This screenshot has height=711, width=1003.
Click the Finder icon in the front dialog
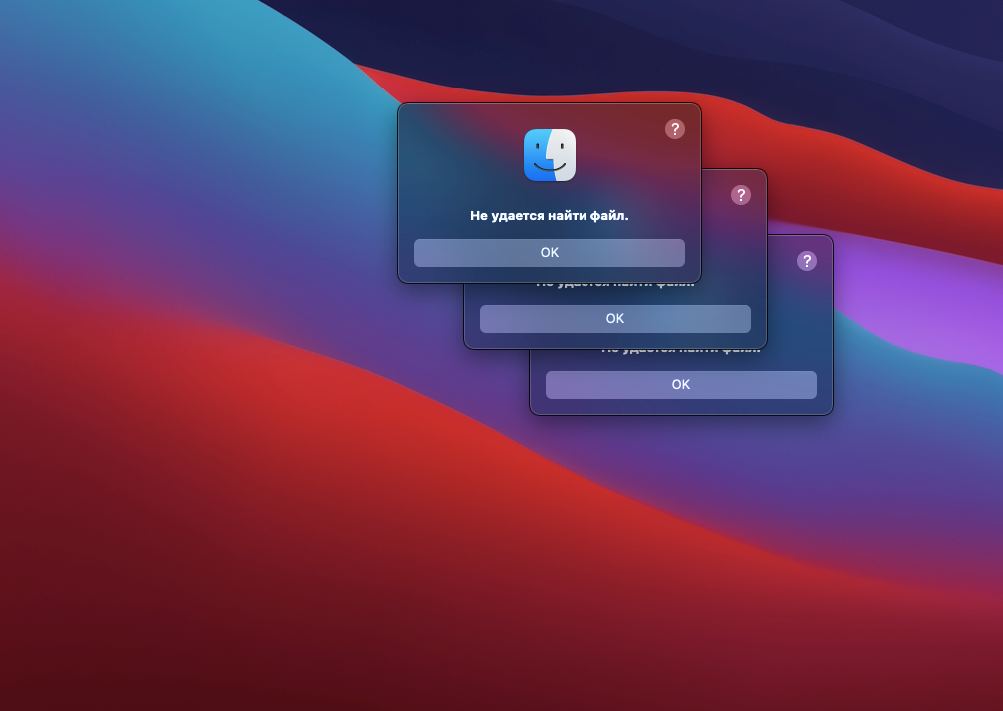point(549,155)
